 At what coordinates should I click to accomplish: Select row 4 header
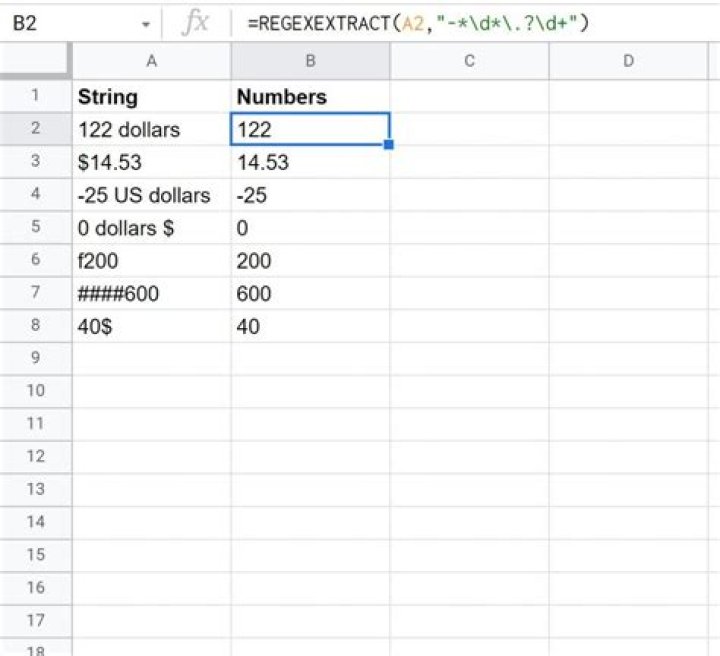[35, 194]
